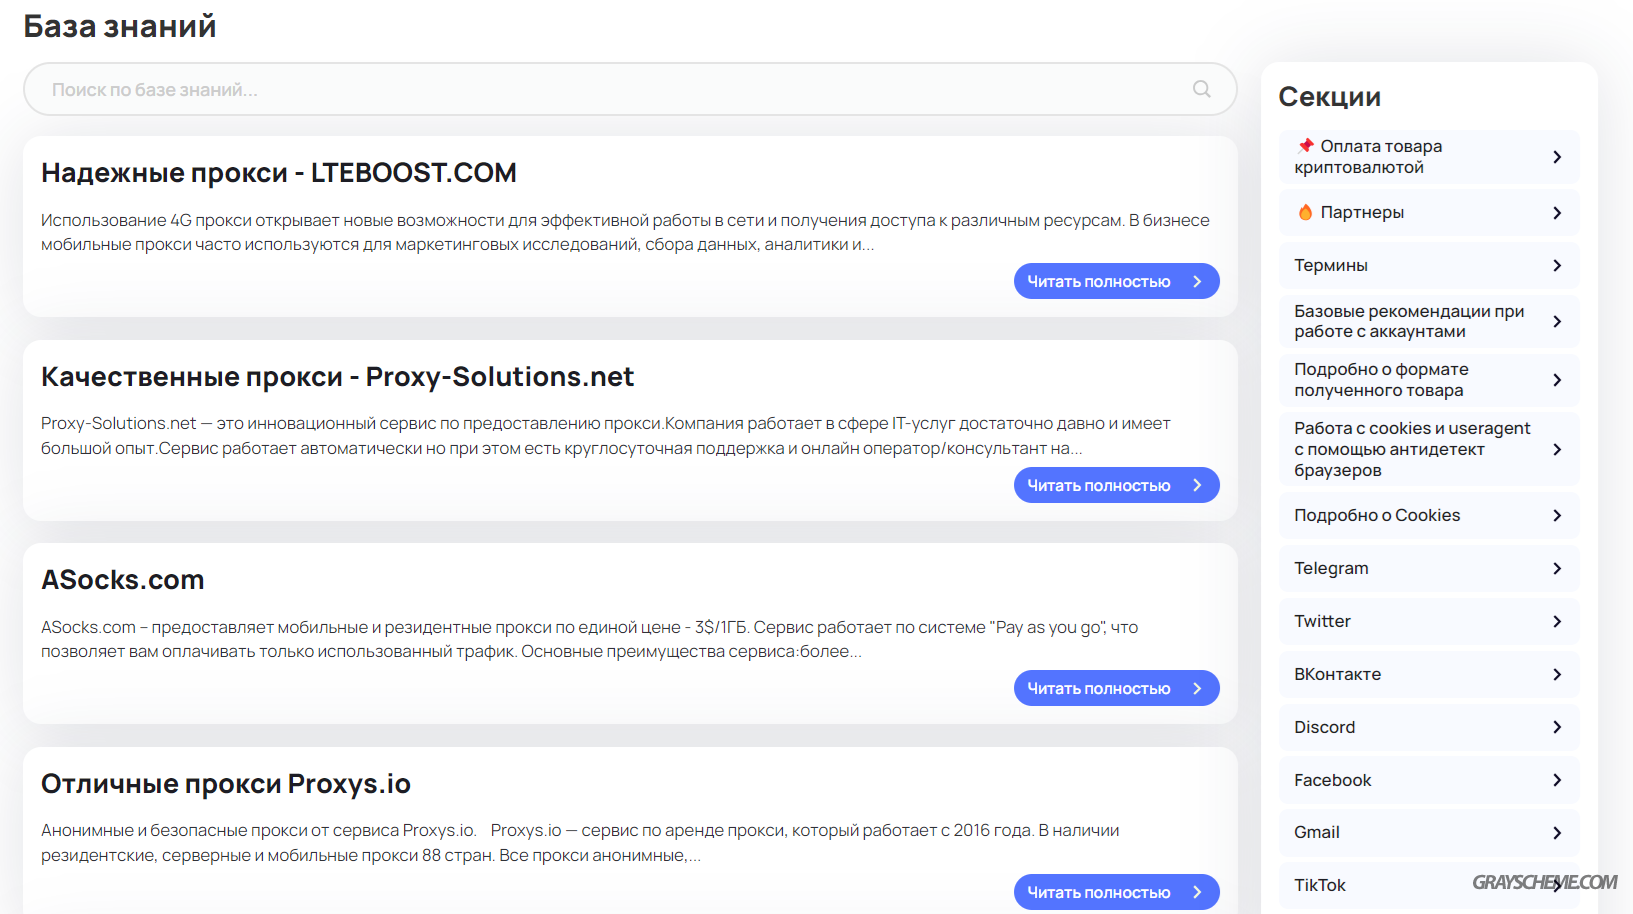This screenshot has height=914, width=1633.
Task: Click the chevron icon next to Telegram
Action: (1557, 568)
